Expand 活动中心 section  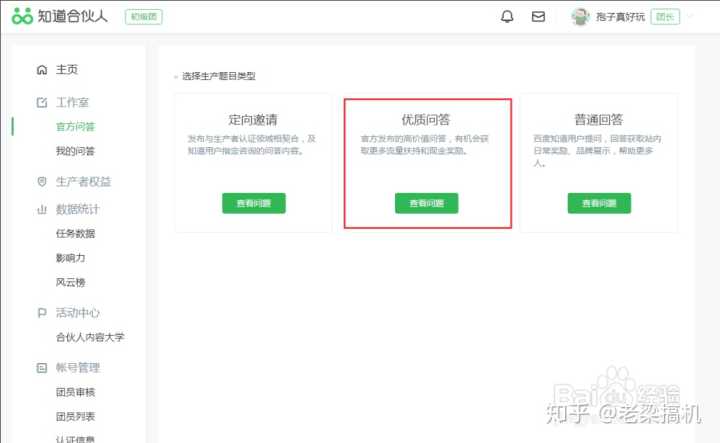78,313
